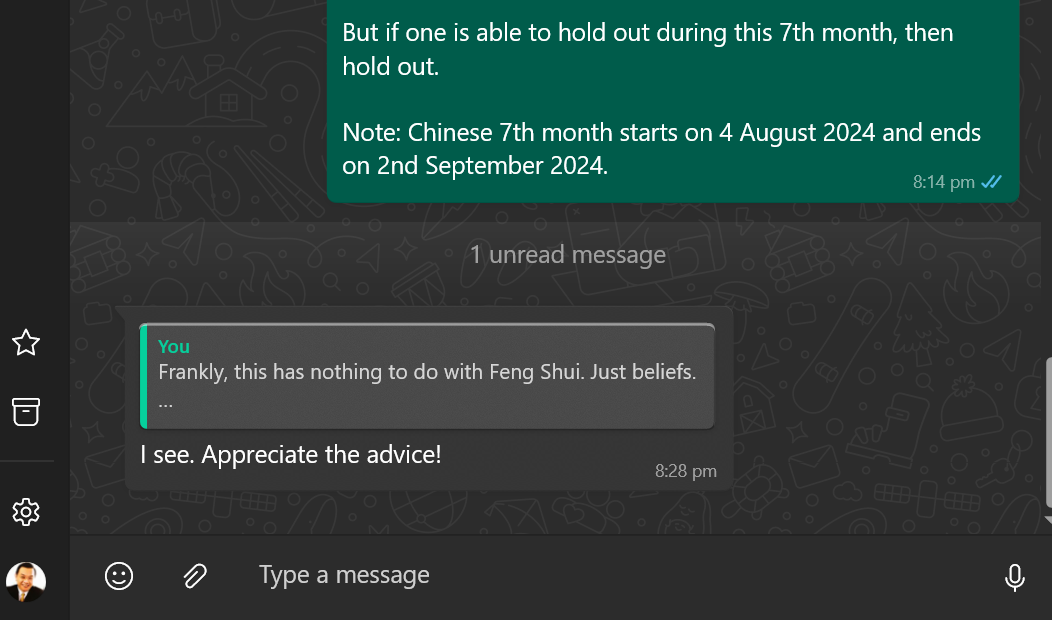Click the 8:28 pm timestamp

(686, 471)
